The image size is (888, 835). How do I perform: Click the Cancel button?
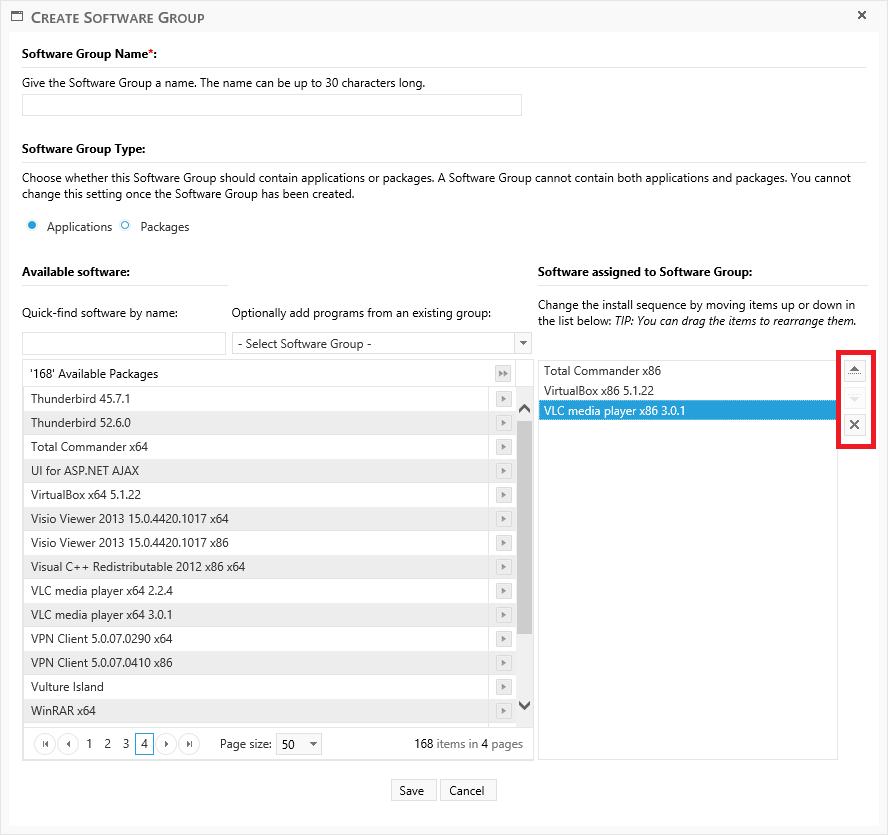pyautogui.click(x=467, y=790)
